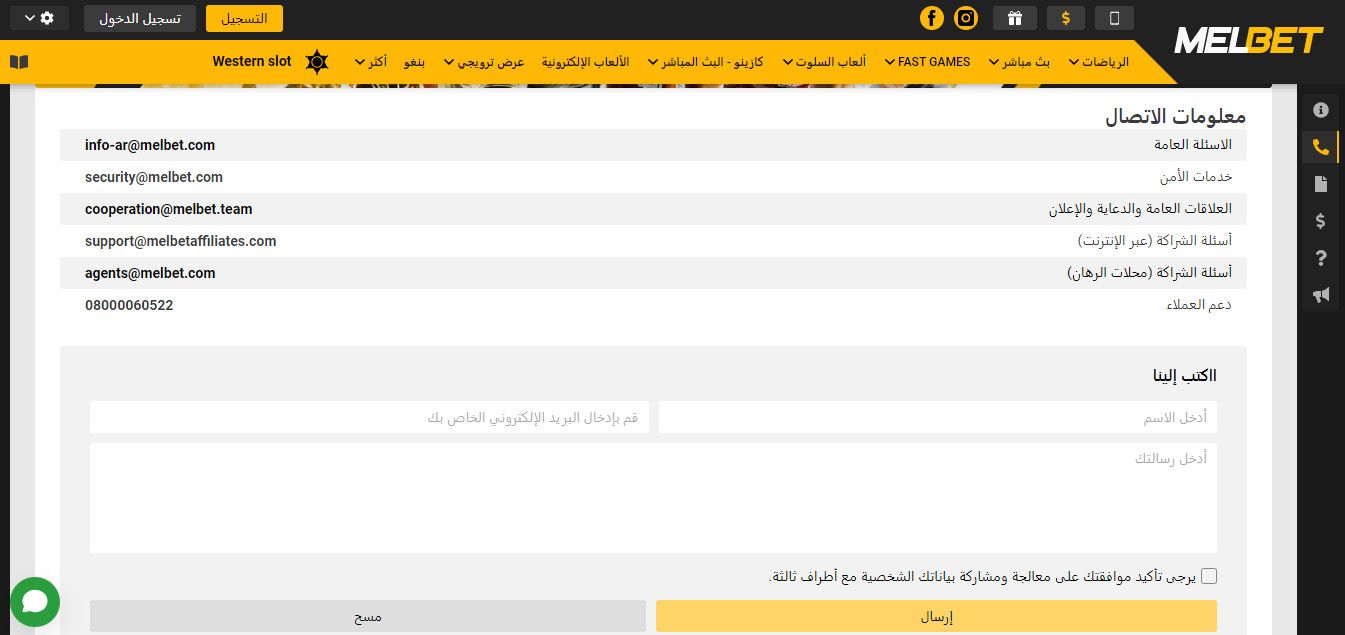Select the phone contact icon in right sidebar

[x=1320, y=146]
